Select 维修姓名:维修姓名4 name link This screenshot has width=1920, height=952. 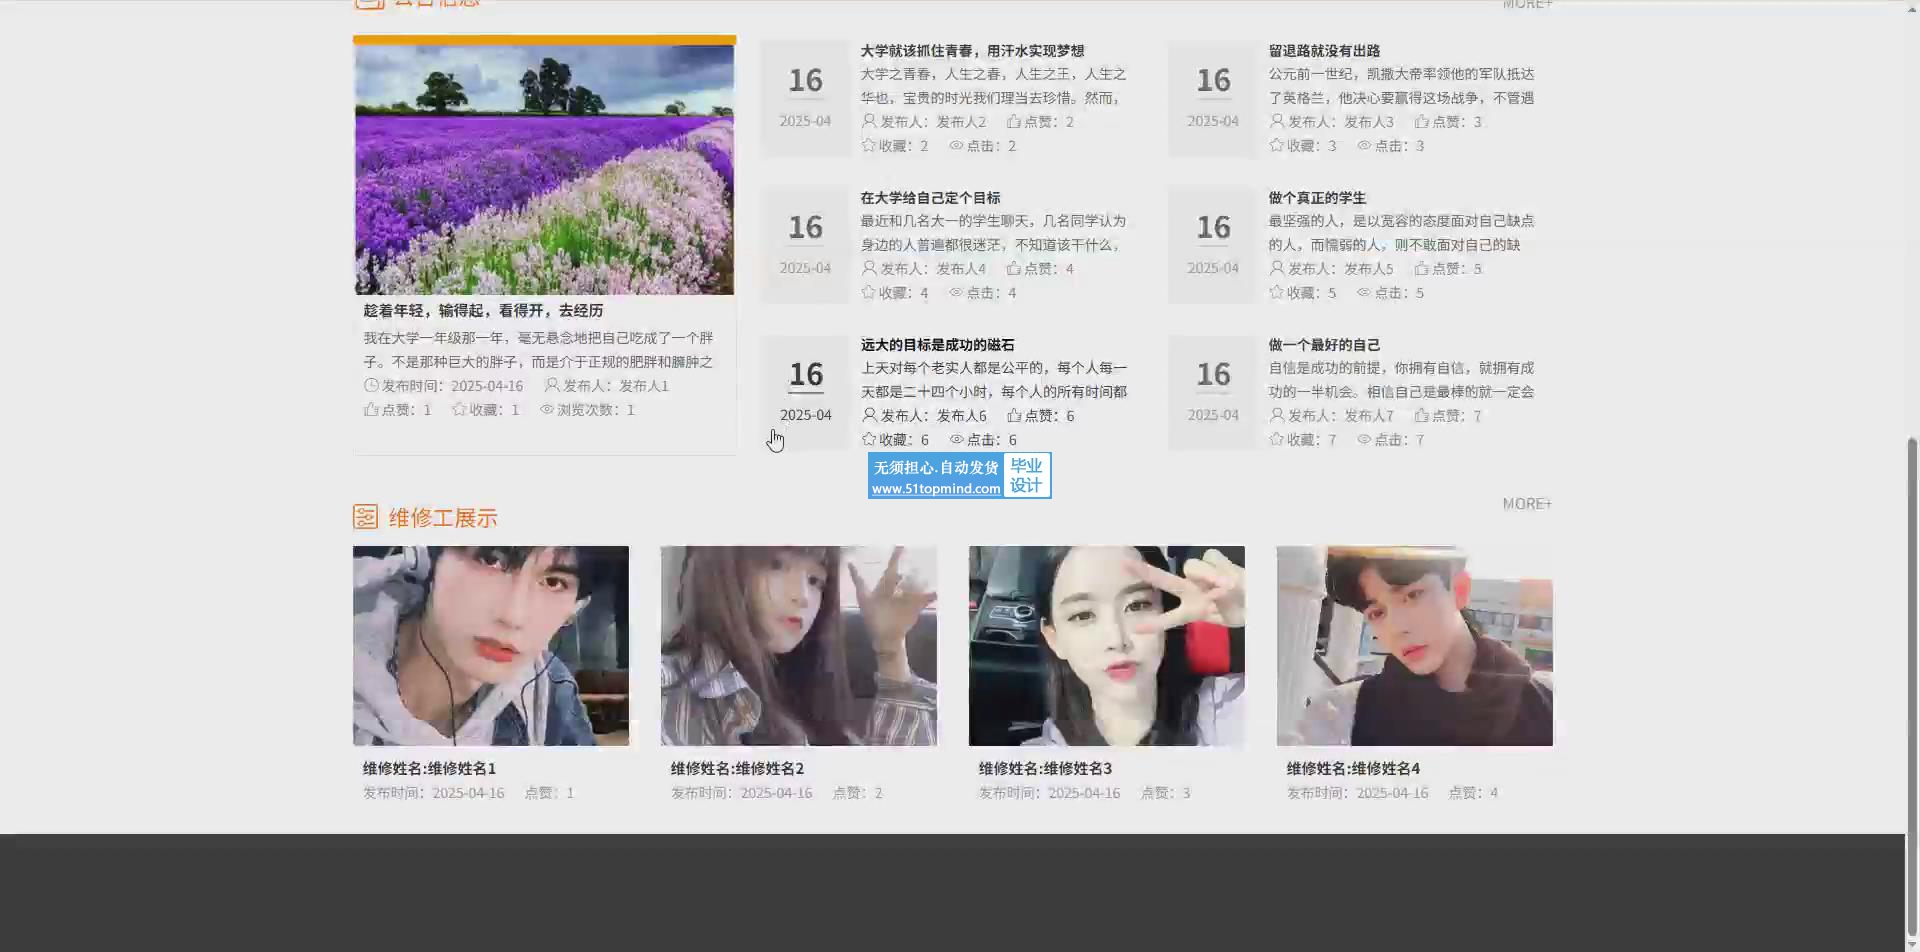pos(1353,769)
